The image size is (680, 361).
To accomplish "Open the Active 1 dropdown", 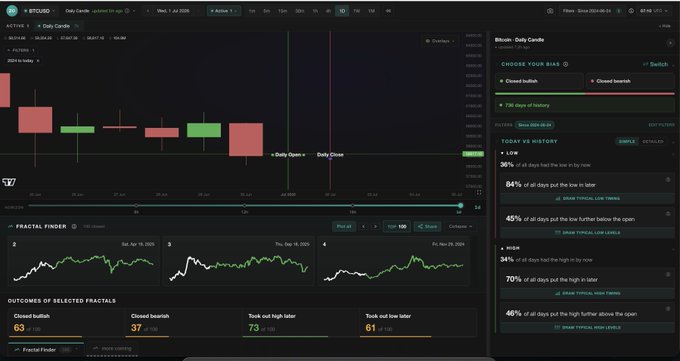I will (x=224, y=11).
